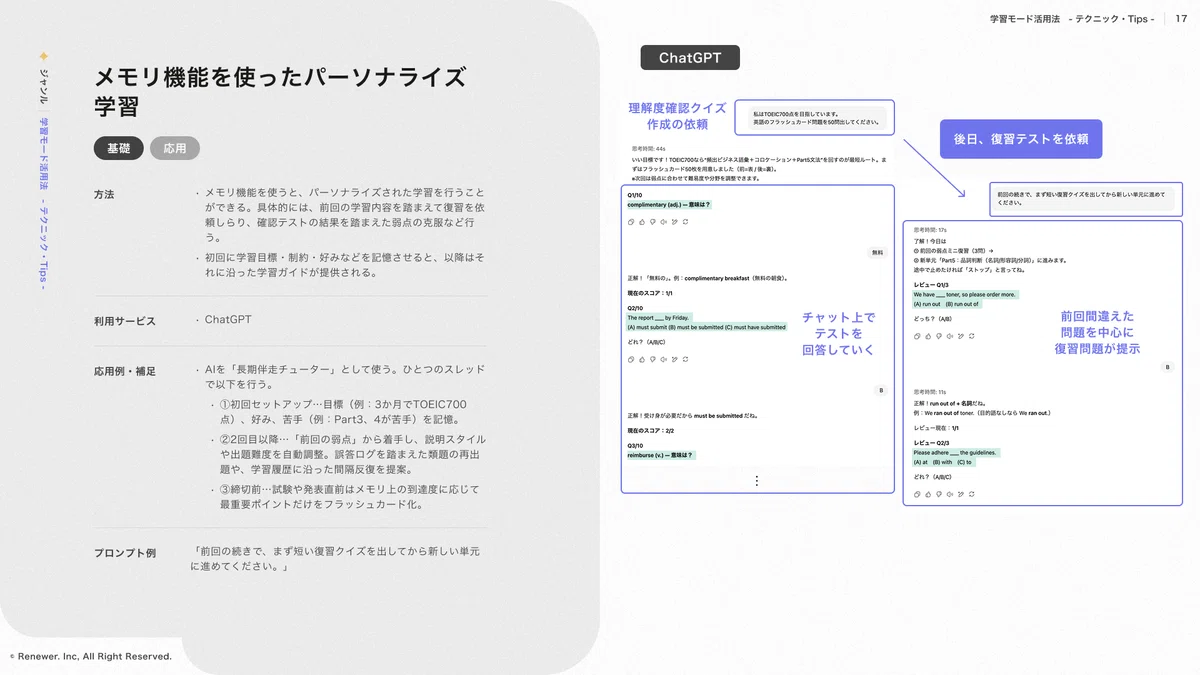Click the Renewer copyright footer text
Image resolution: width=1200 pixels, height=675 pixels.
91,656
